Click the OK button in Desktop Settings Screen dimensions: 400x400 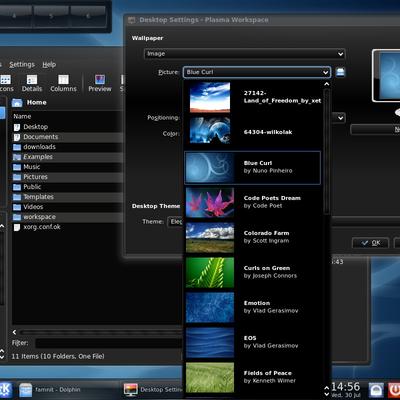[371, 243]
